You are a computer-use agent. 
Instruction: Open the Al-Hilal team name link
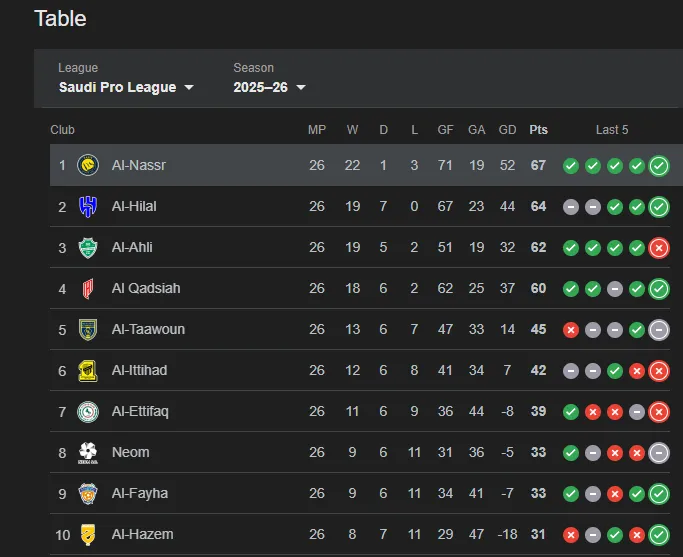coord(134,206)
